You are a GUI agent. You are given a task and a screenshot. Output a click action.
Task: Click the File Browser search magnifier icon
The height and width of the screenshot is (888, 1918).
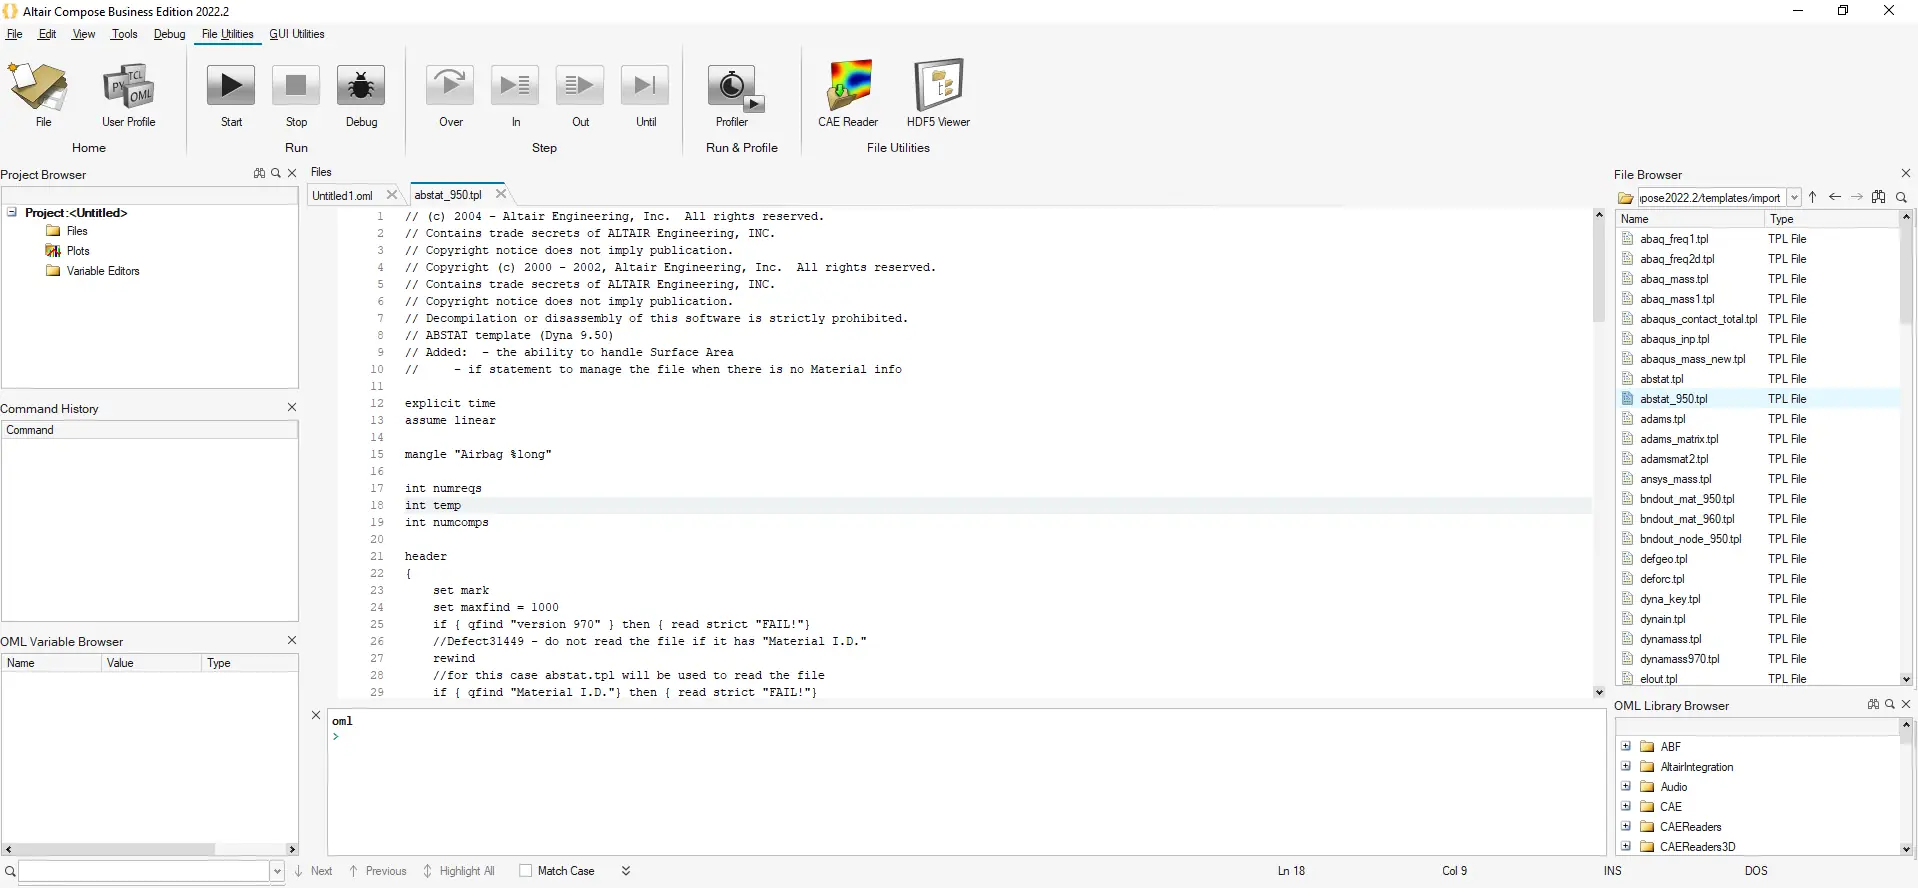coord(1901,197)
